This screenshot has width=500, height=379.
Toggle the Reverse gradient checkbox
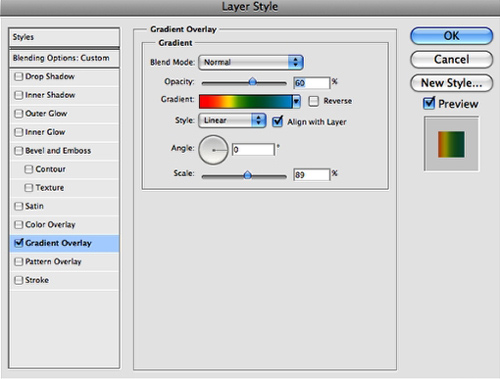click(x=313, y=101)
